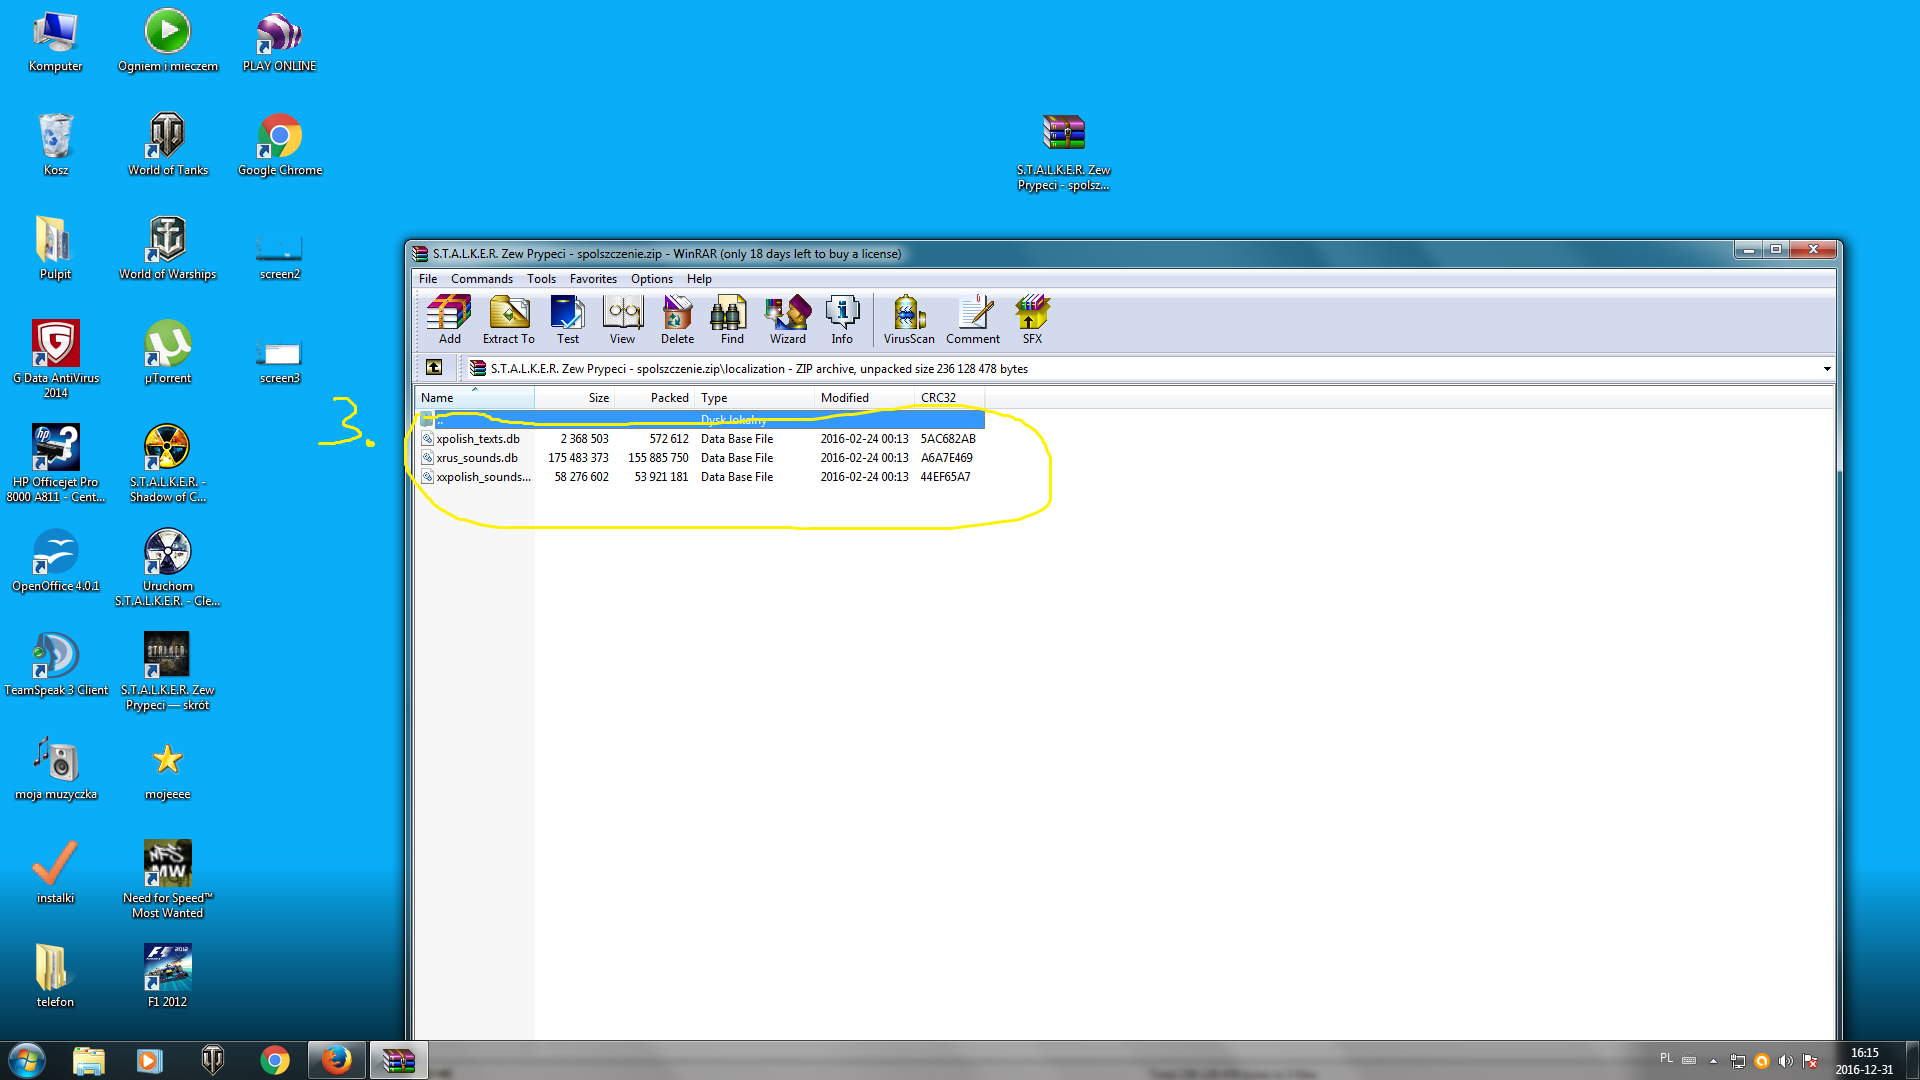Screen dimensions: 1920x1080
Task: Open the archive Comment tool
Action: [972, 319]
